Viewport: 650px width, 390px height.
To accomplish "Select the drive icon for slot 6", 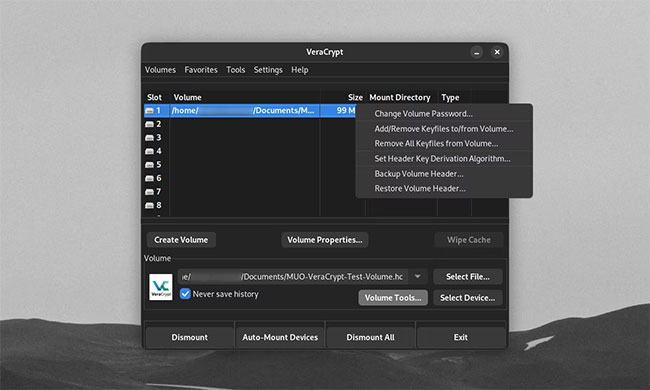I will tap(149, 178).
